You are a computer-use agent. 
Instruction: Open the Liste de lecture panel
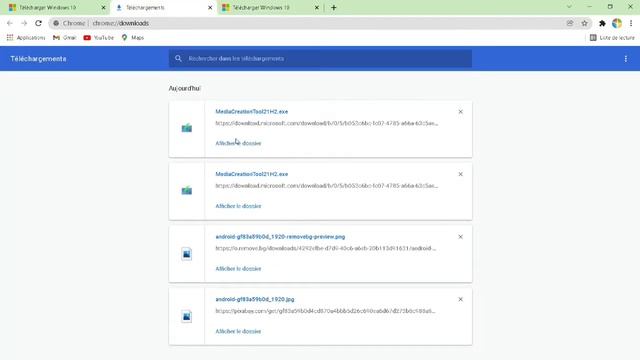click(x=612, y=38)
